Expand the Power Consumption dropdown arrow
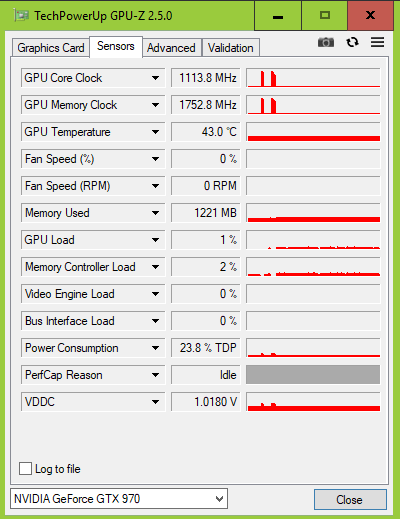 tap(155, 348)
